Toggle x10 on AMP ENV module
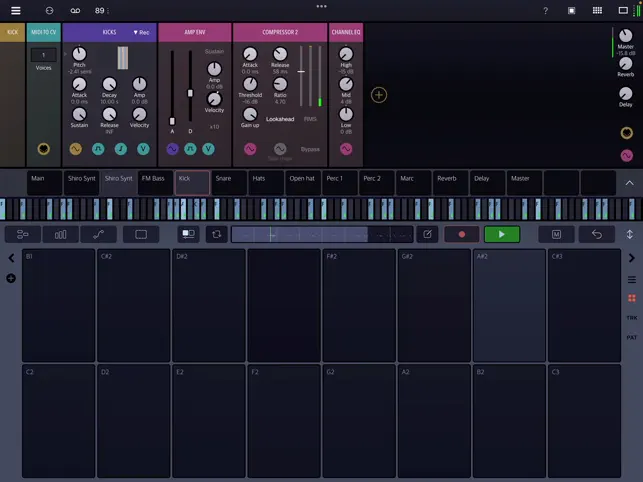643x482 pixels. coord(214,127)
